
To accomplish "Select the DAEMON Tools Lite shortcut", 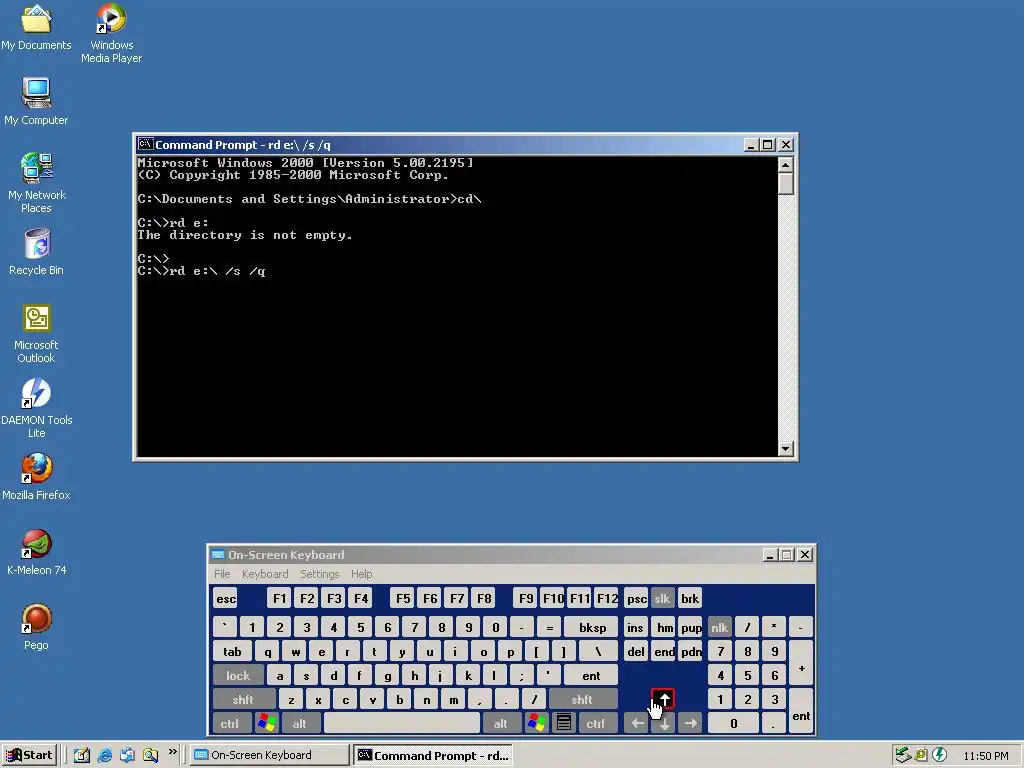I will point(36,408).
